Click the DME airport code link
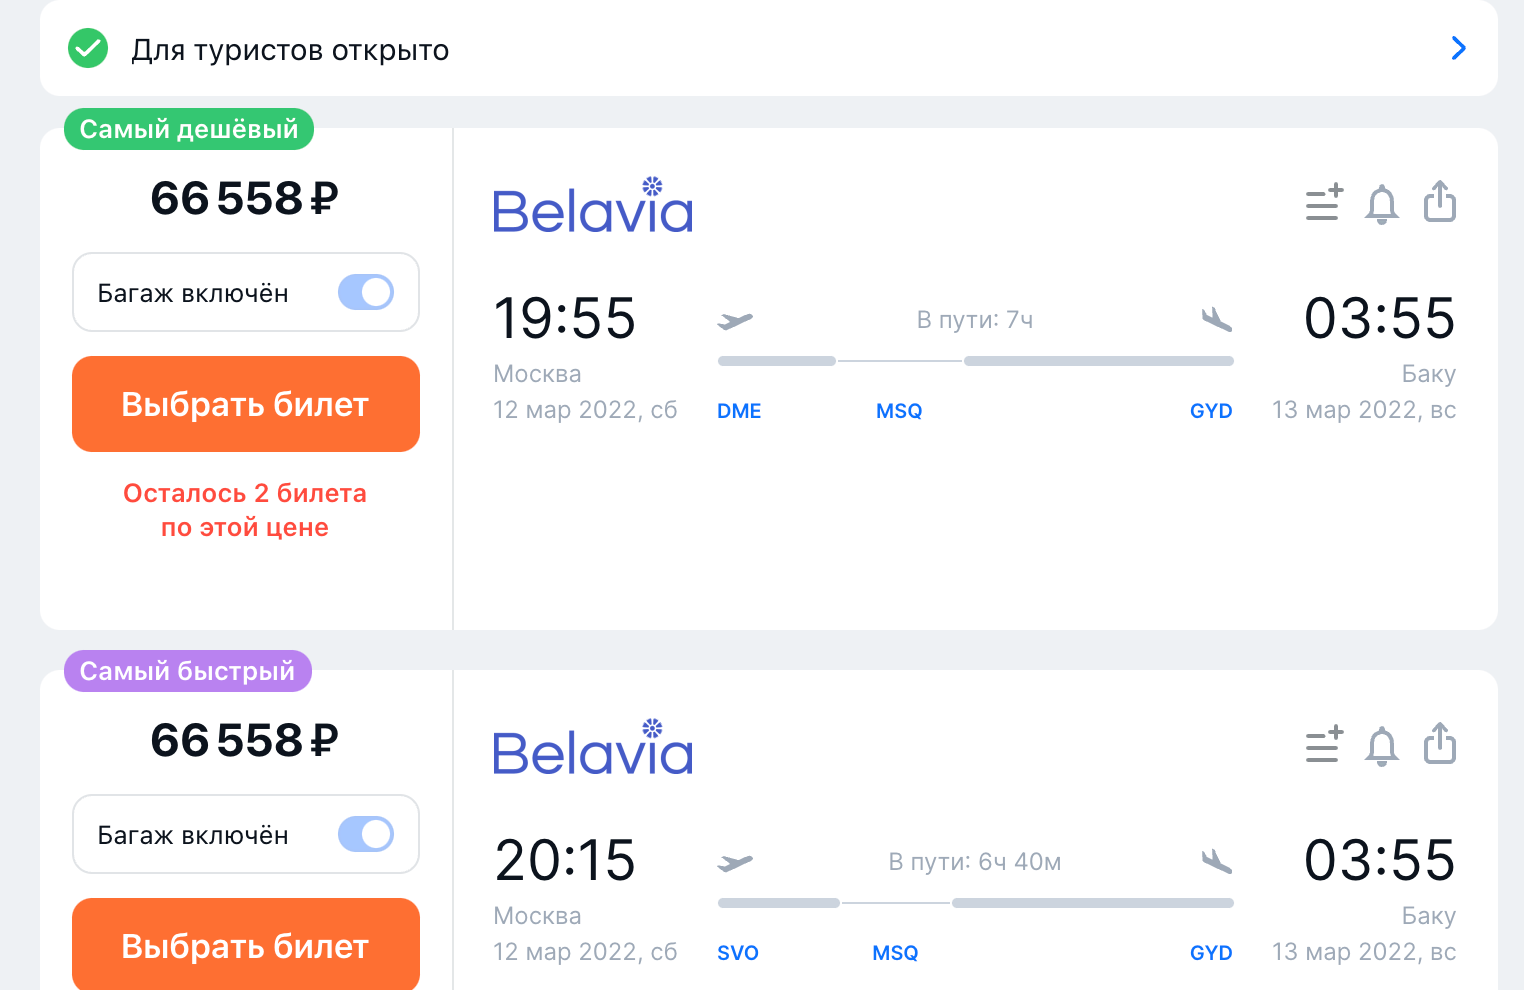The height and width of the screenshot is (990, 1524). [x=739, y=411]
